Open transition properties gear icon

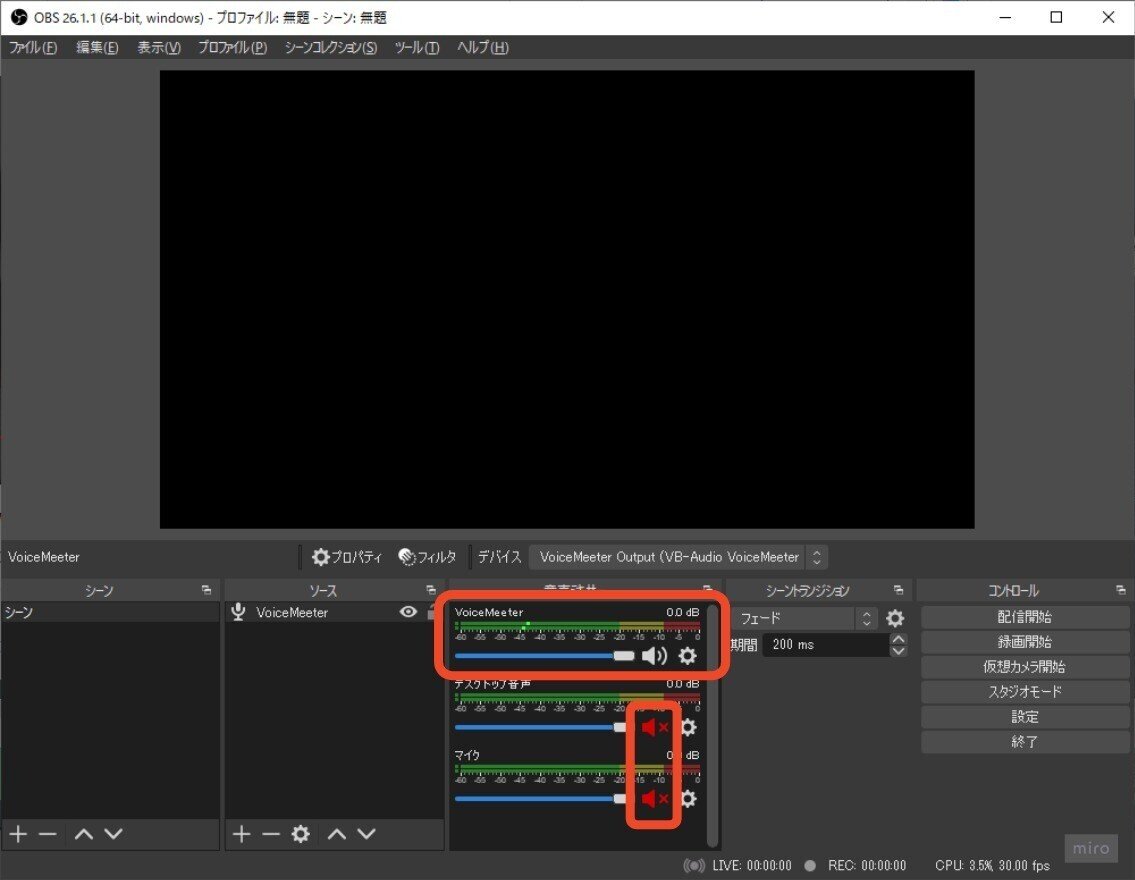click(895, 618)
